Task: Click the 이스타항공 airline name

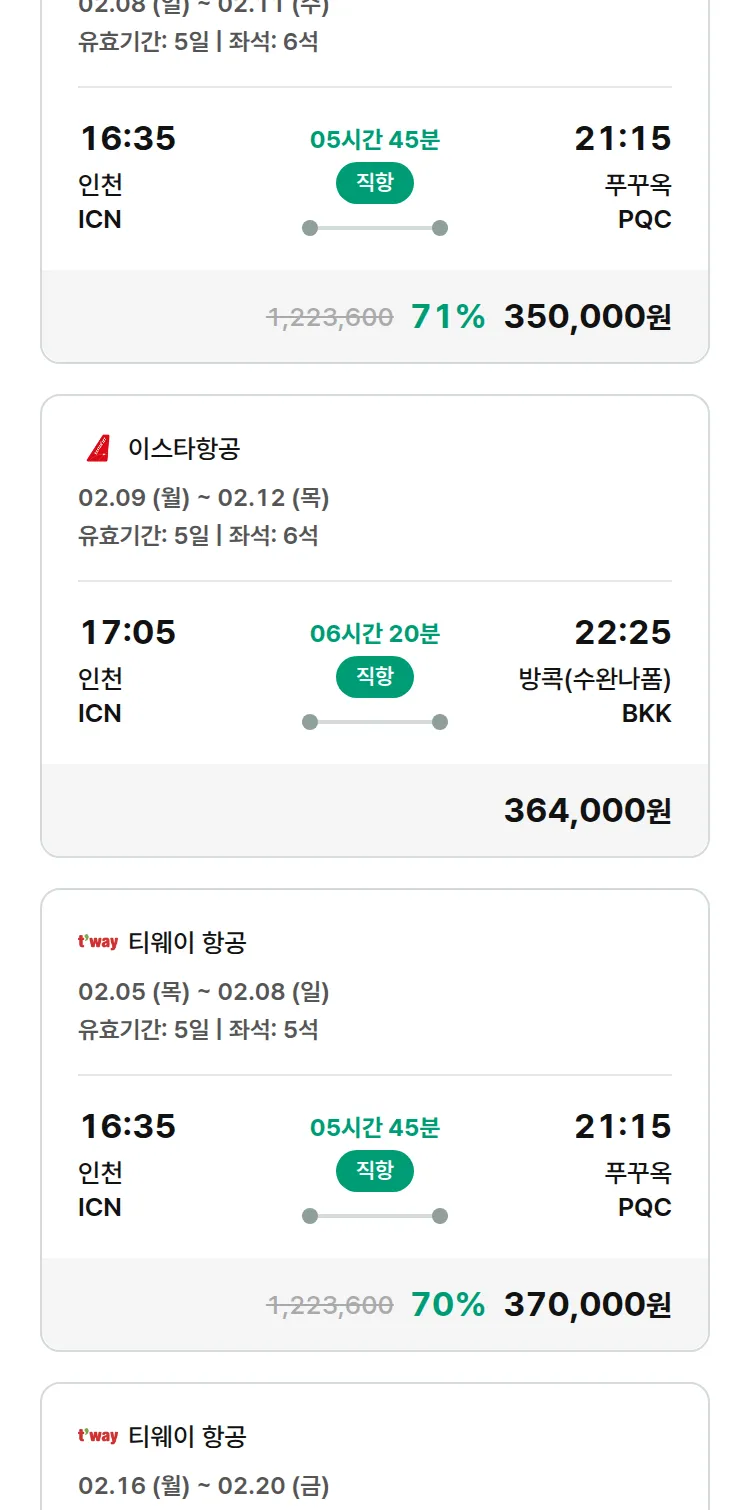Action: tap(184, 449)
